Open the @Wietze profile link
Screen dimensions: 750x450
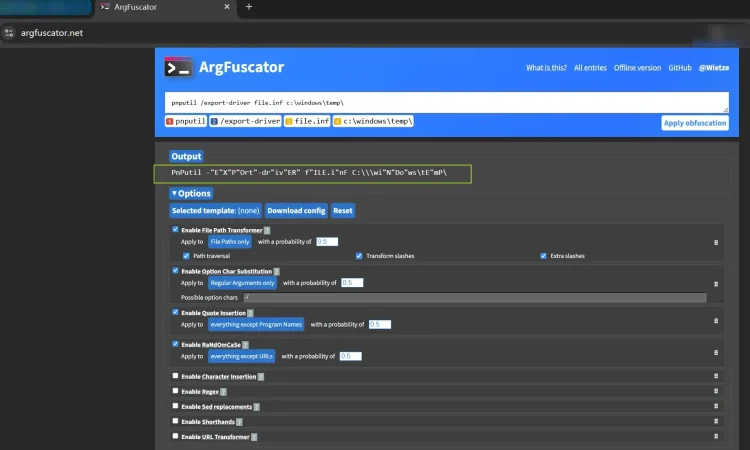714,68
